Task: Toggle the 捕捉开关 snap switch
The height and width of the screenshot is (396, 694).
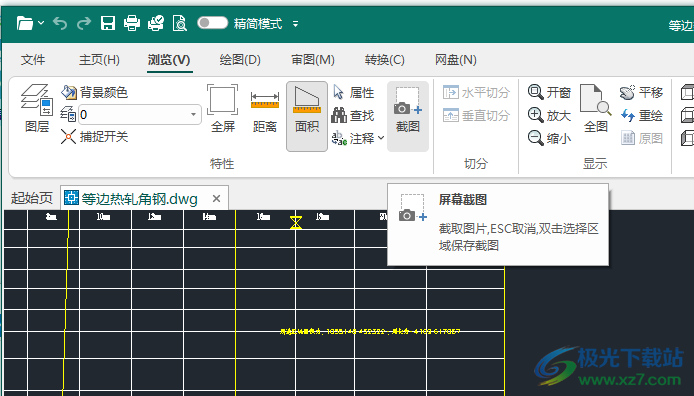Action: coord(94,137)
